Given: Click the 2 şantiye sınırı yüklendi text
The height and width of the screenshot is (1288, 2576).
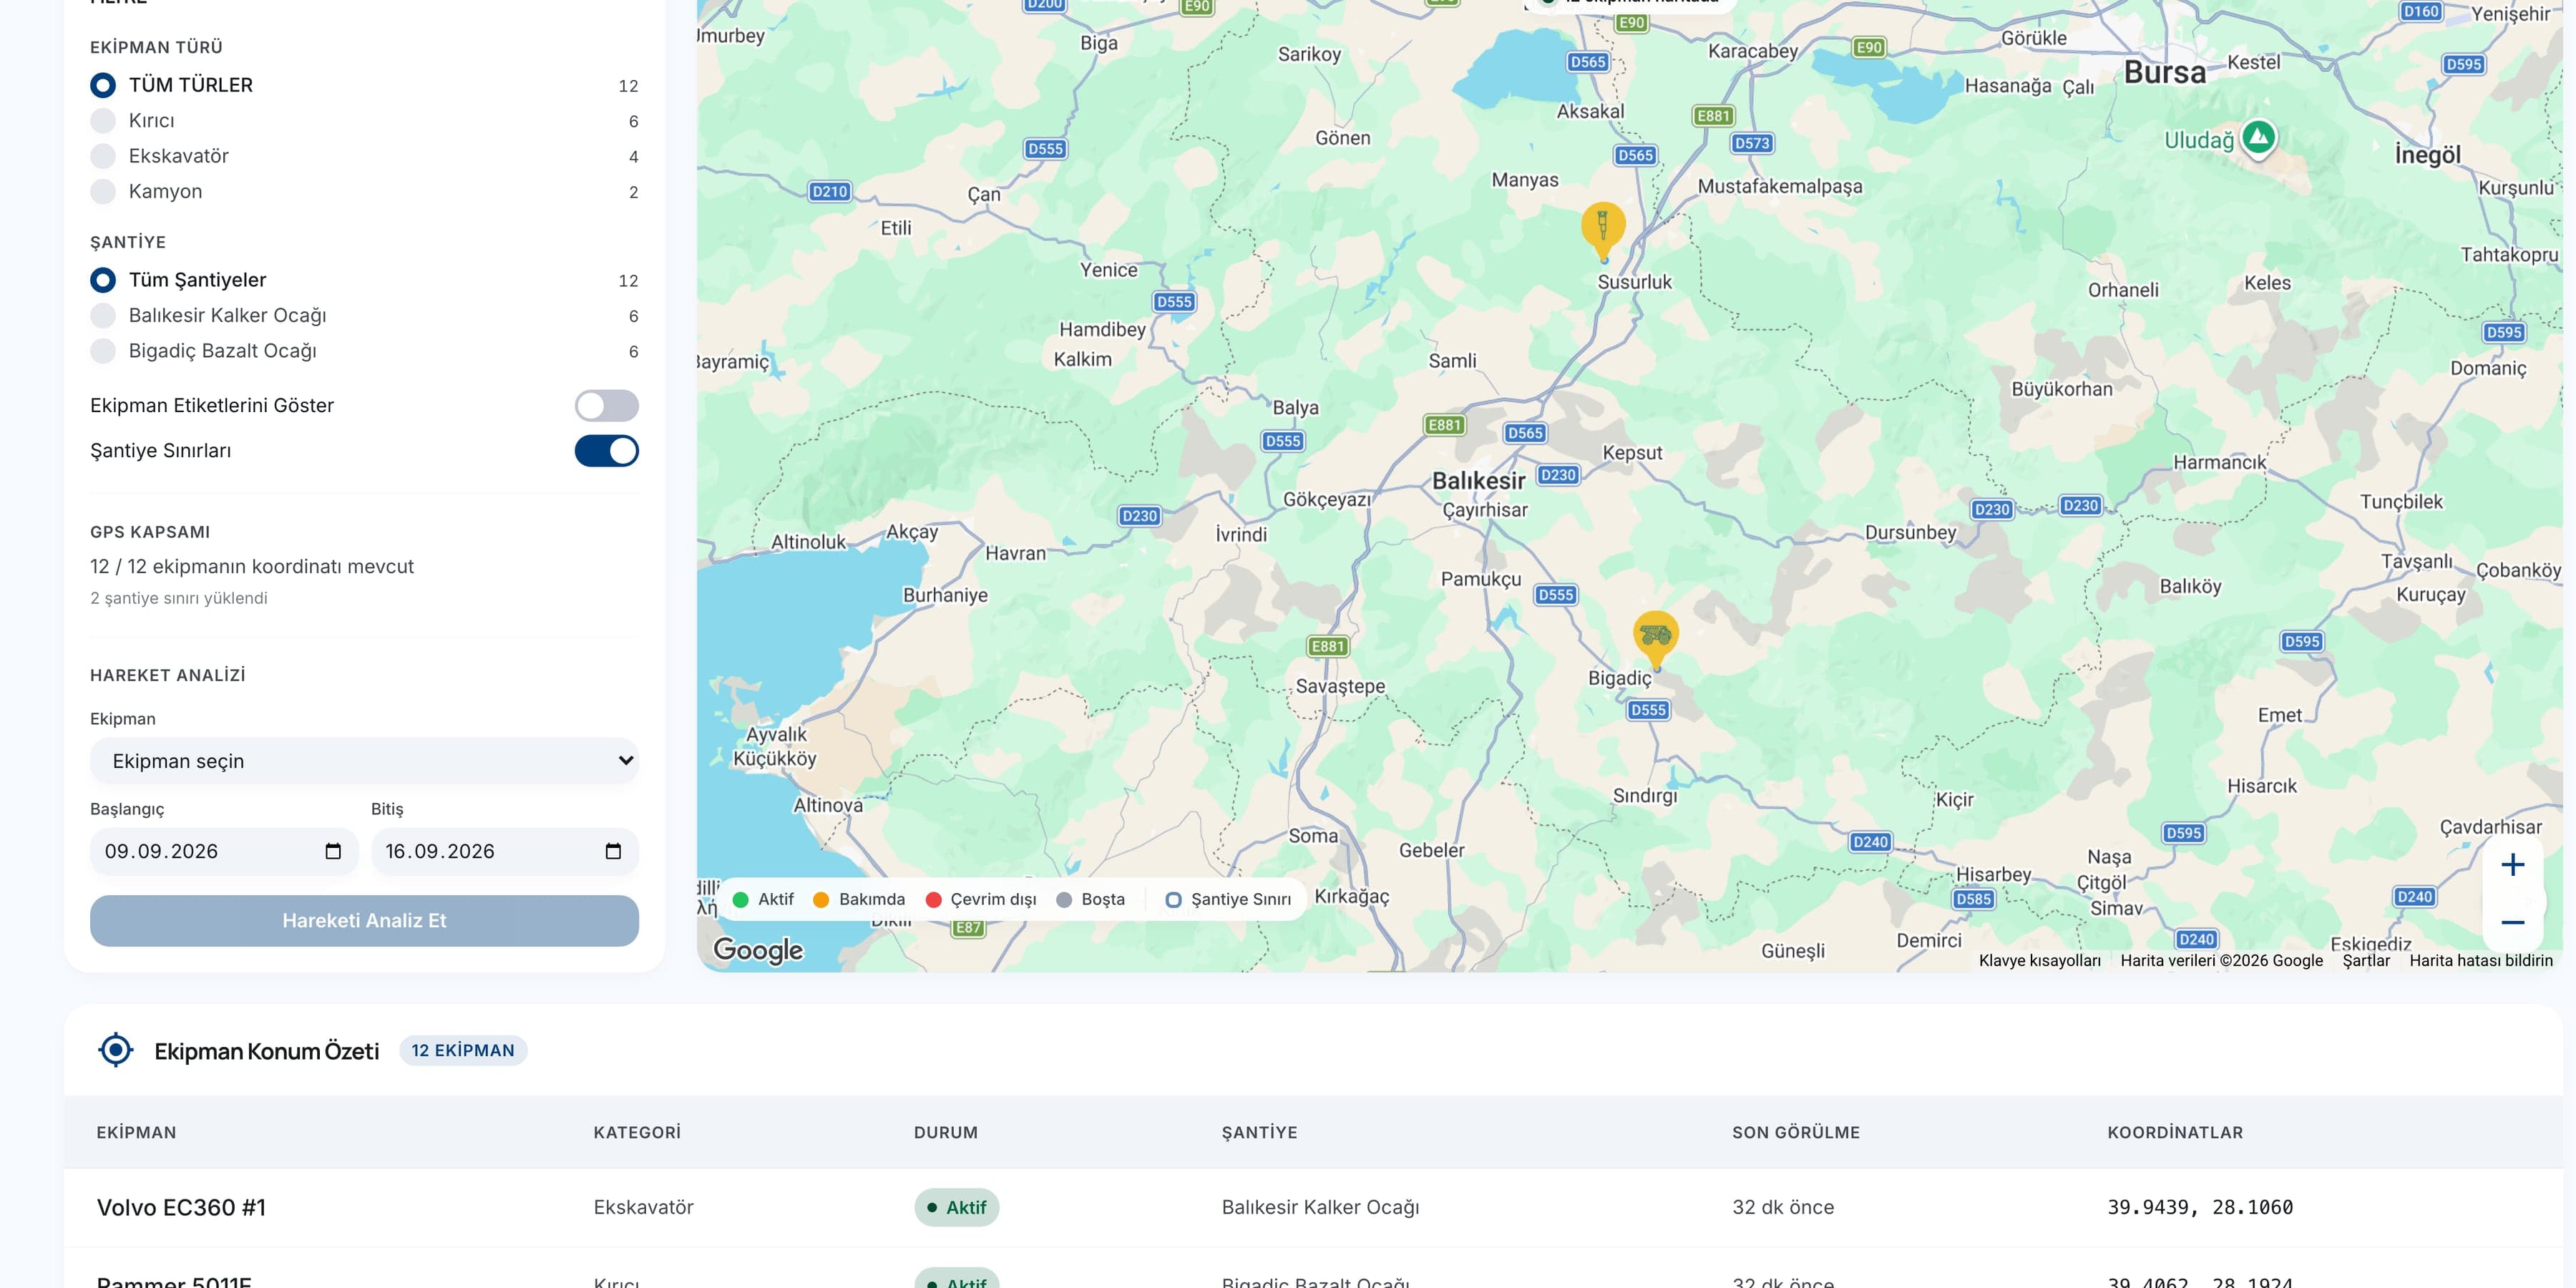Looking at the screenshot, I should [179, 598].
